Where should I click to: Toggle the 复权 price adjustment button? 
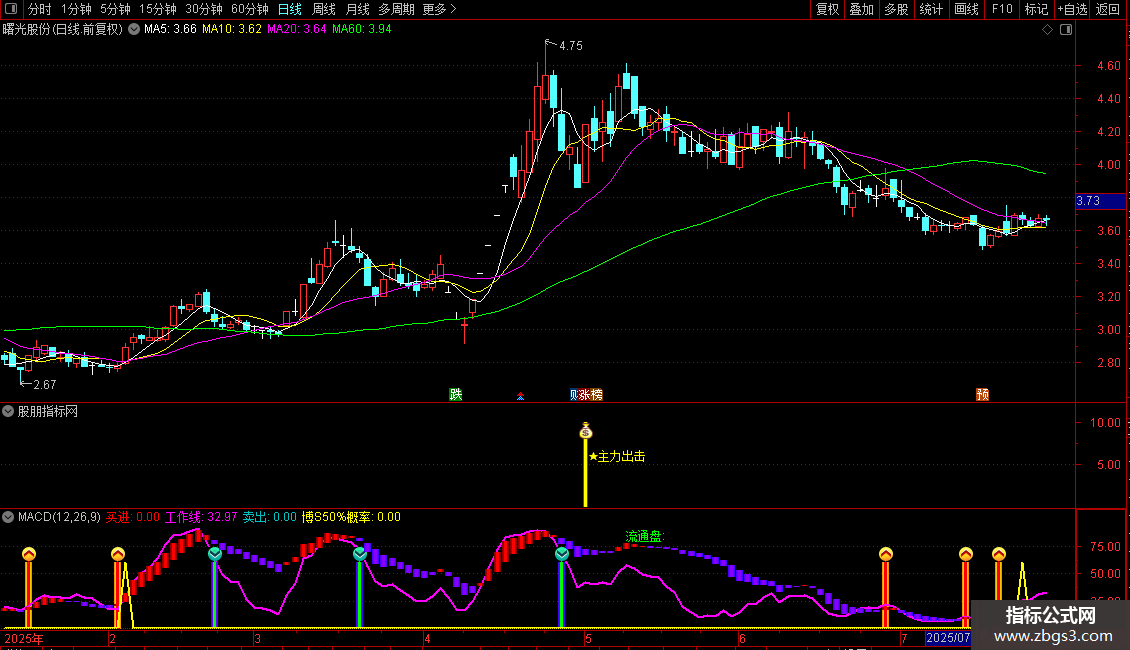pyautogui.click(x=827, y=9)
